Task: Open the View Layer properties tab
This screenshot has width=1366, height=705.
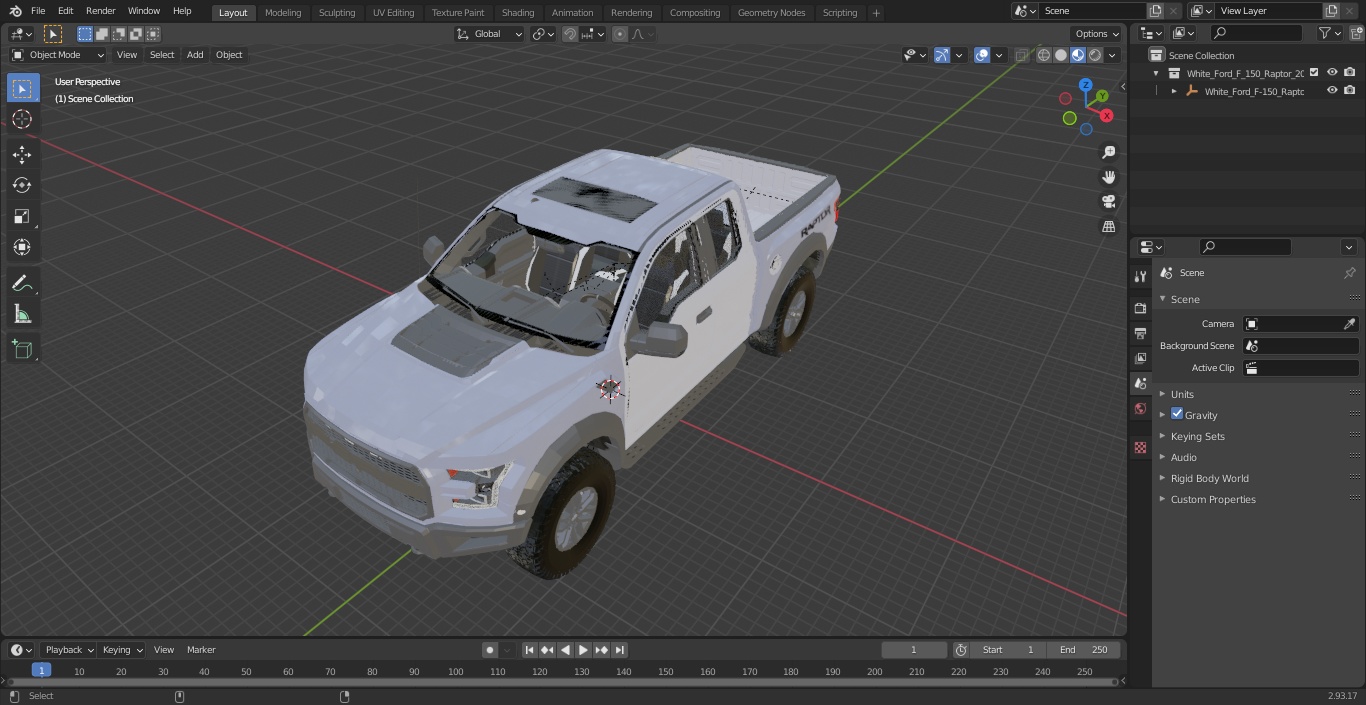Action: point(1140,358)
